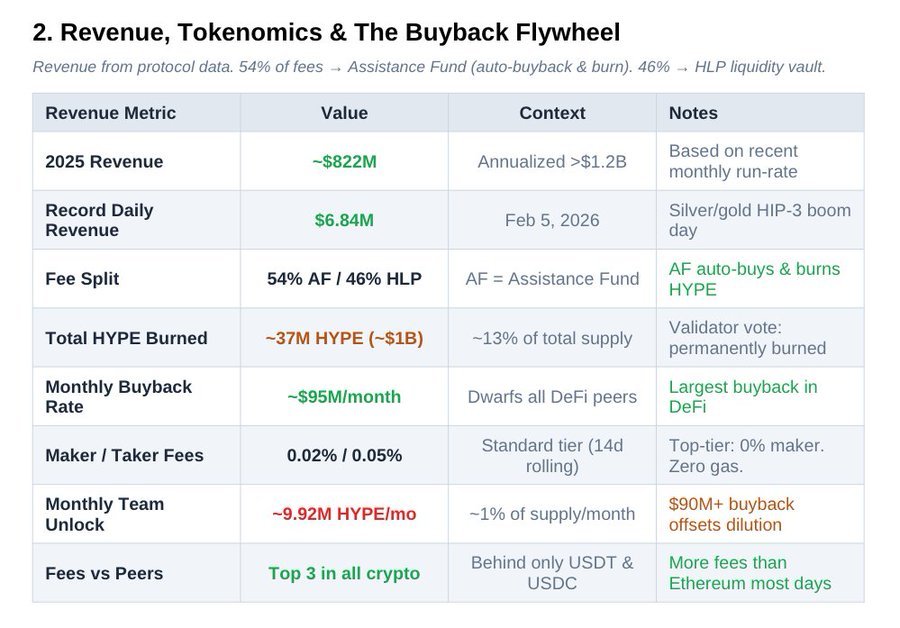Click the ~13% of total supply cell

click(x=552, y=338)
